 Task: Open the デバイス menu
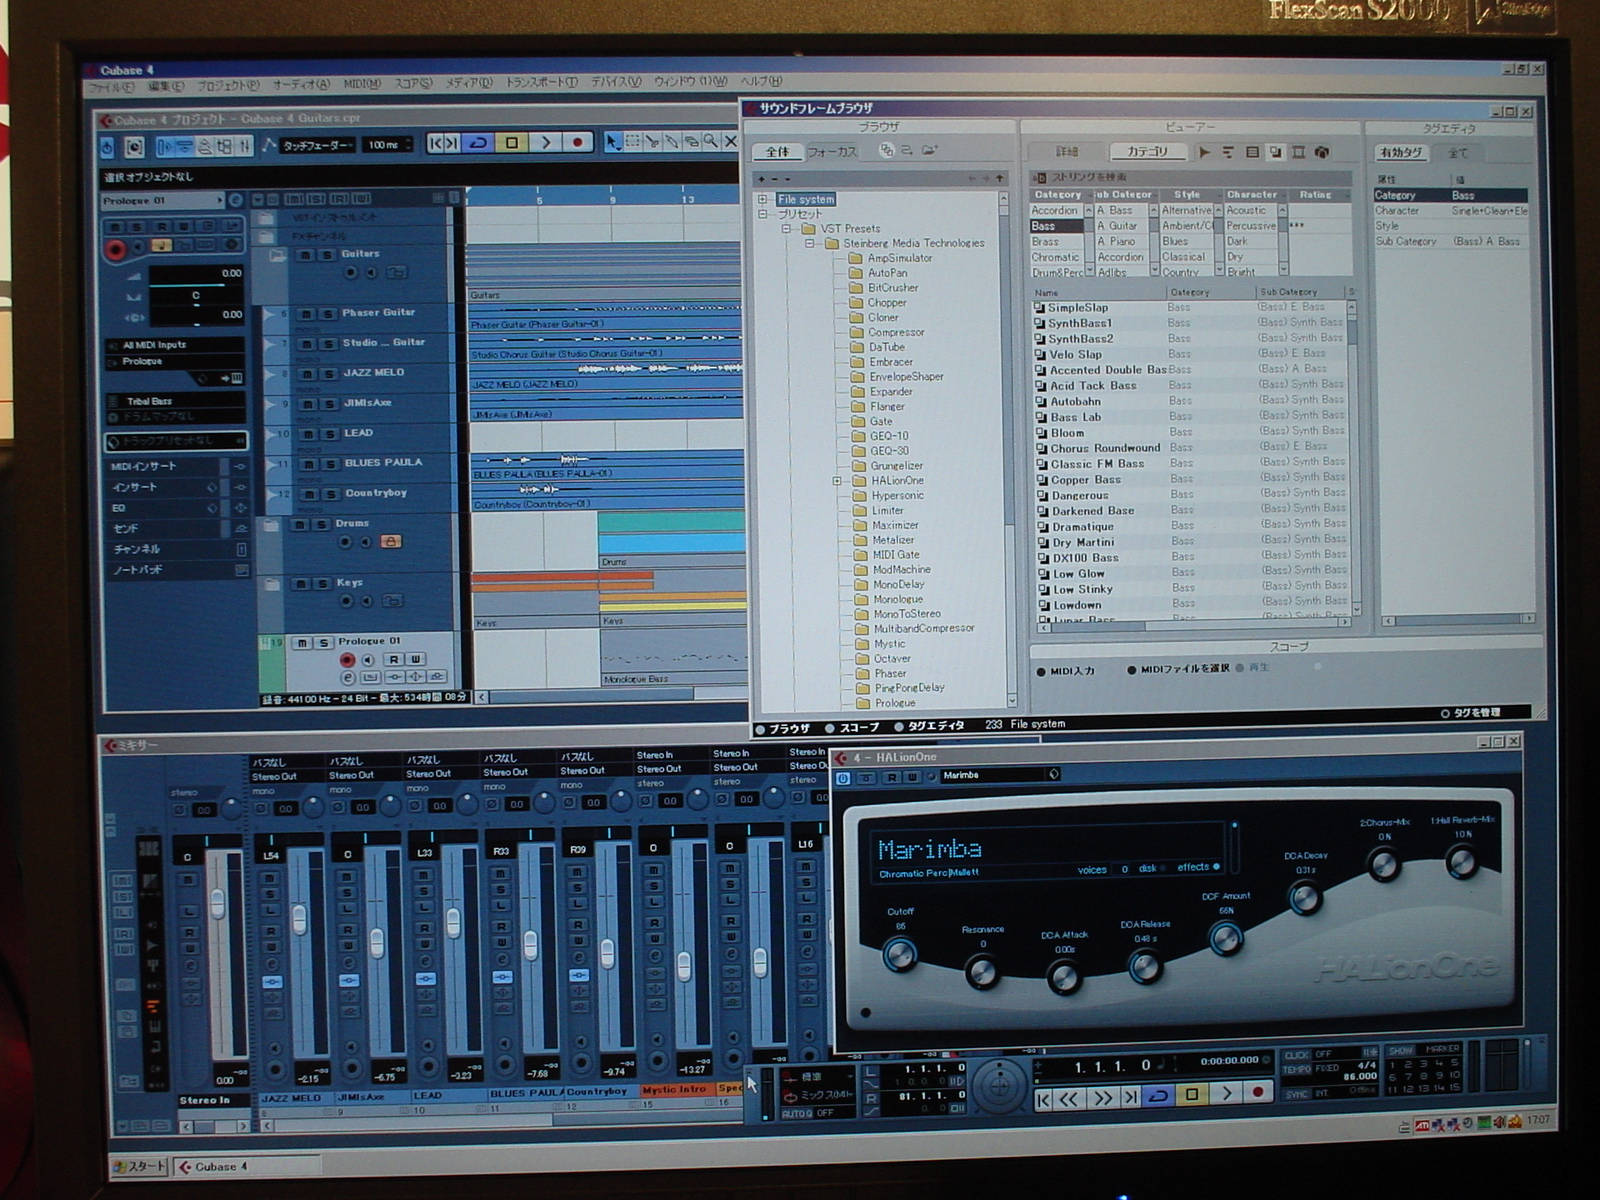(616, 81)
